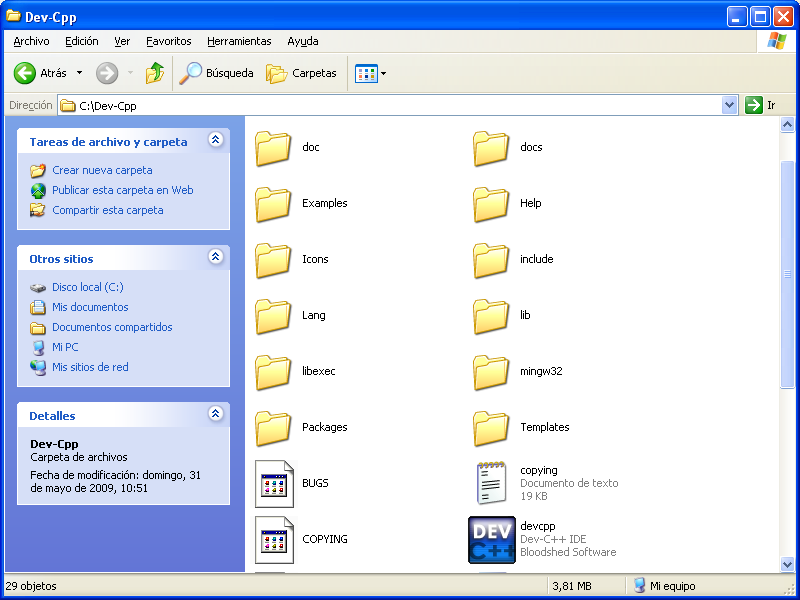Open the Ayuda menu
The width and height of the screenshot is (800, 600).
coord(303,41)
